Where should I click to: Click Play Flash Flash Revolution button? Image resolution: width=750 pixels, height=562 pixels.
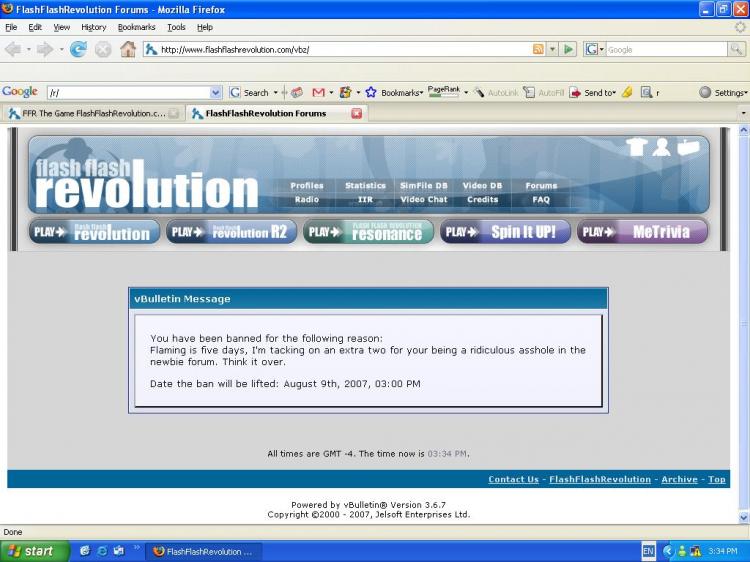coord(94,232)
